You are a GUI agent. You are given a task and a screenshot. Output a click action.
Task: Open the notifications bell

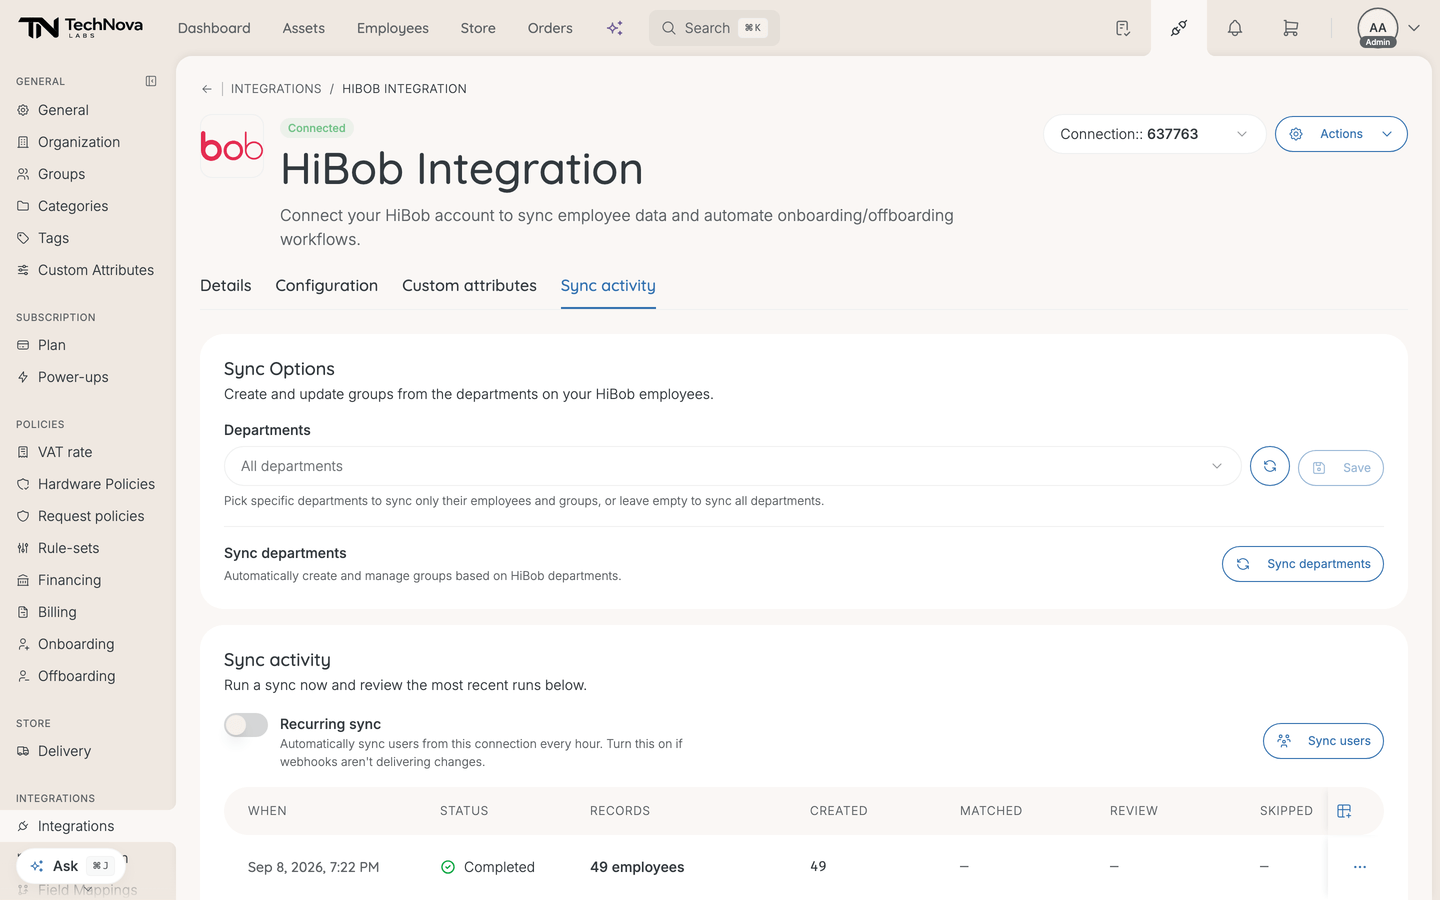(1235, 28)
